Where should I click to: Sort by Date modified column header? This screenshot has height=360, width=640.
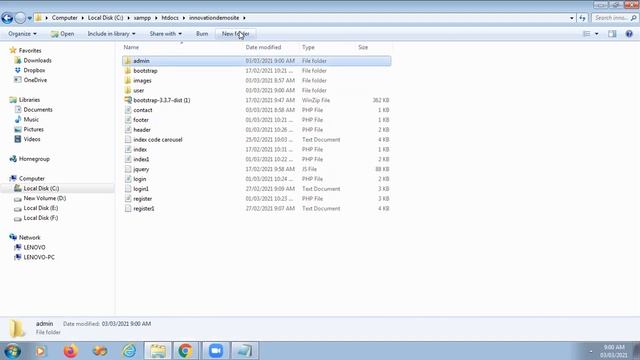[263, 47]
